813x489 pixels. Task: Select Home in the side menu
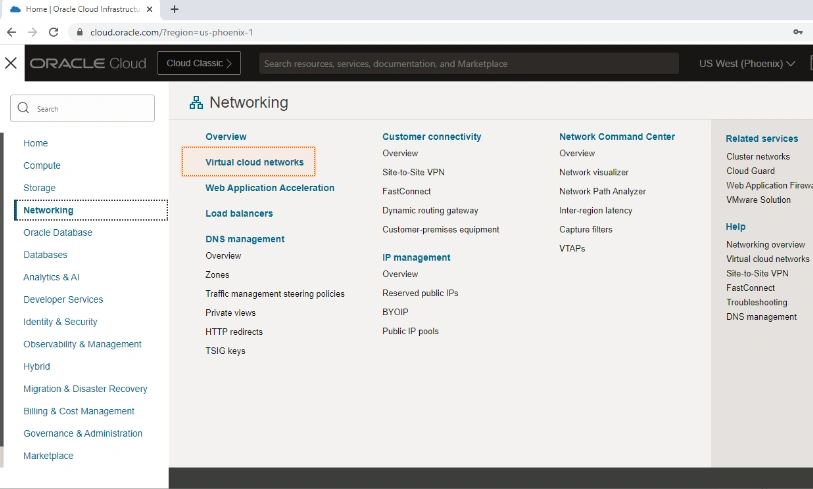35,143
